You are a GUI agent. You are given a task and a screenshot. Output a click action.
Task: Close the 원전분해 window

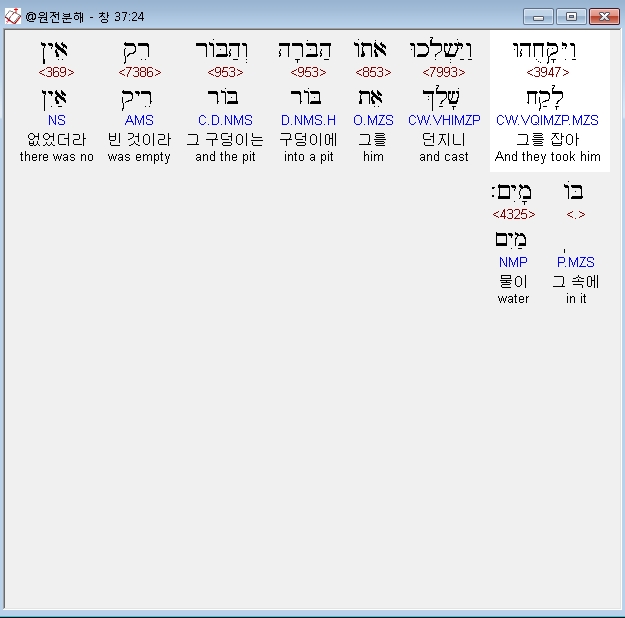click(604, 17)
